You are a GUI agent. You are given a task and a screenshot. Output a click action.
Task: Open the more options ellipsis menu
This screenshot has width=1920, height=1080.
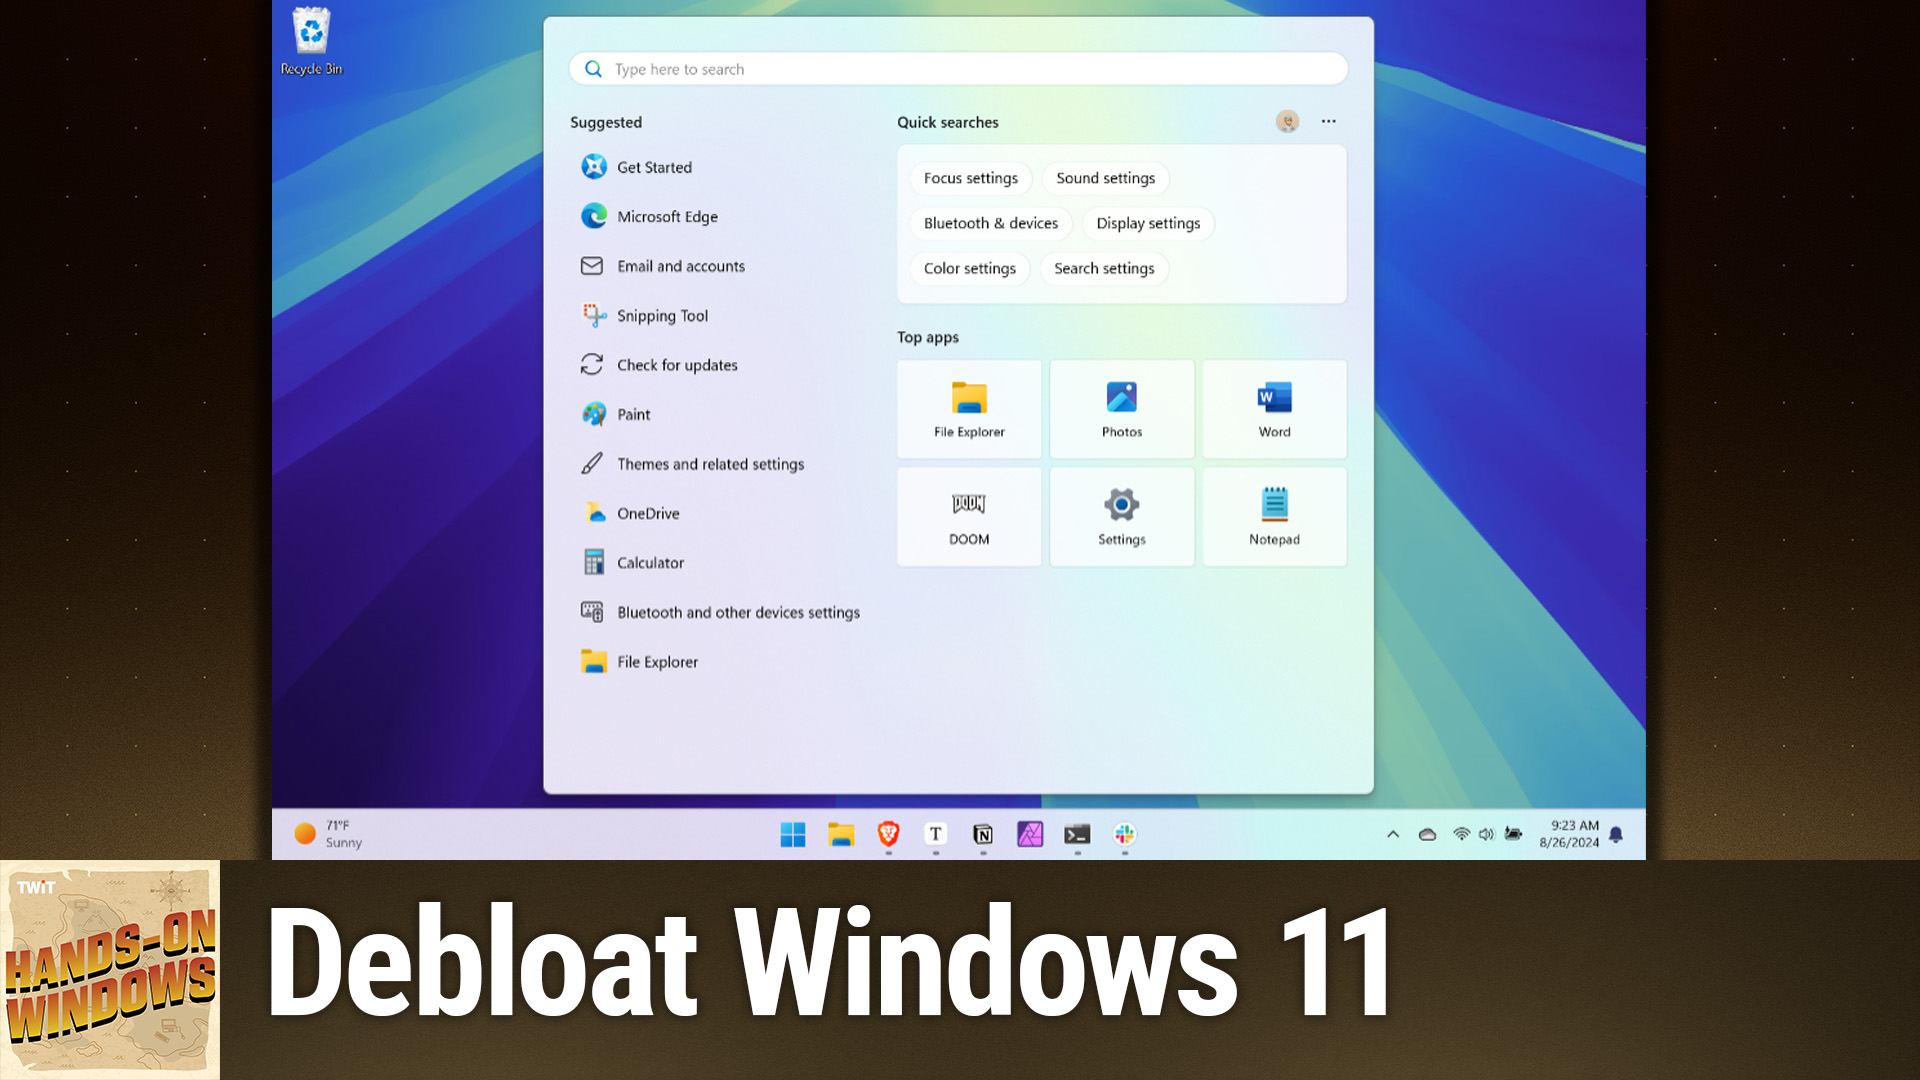tap(1328, 121)
